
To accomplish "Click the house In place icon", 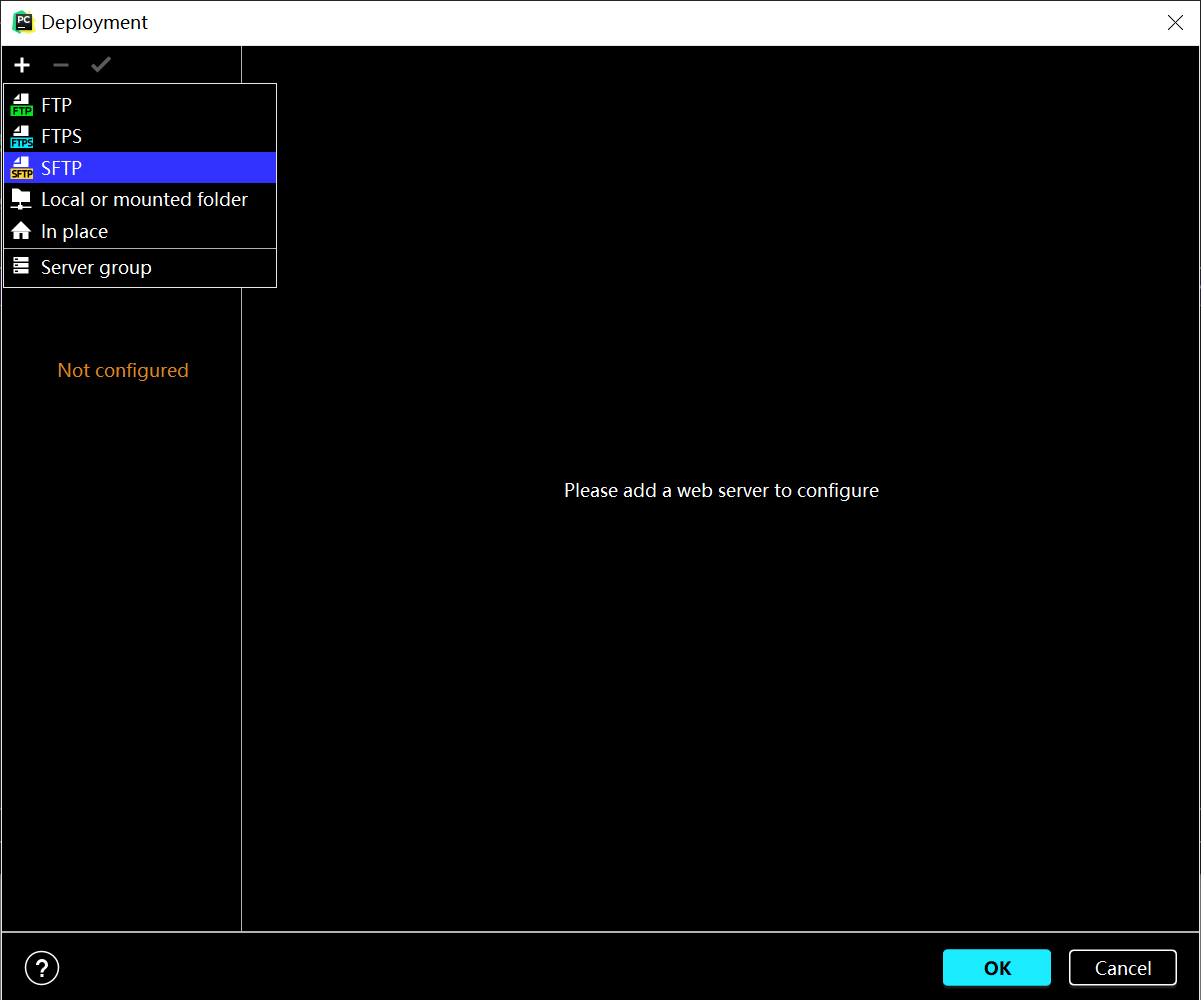I will tap(21, 231).
